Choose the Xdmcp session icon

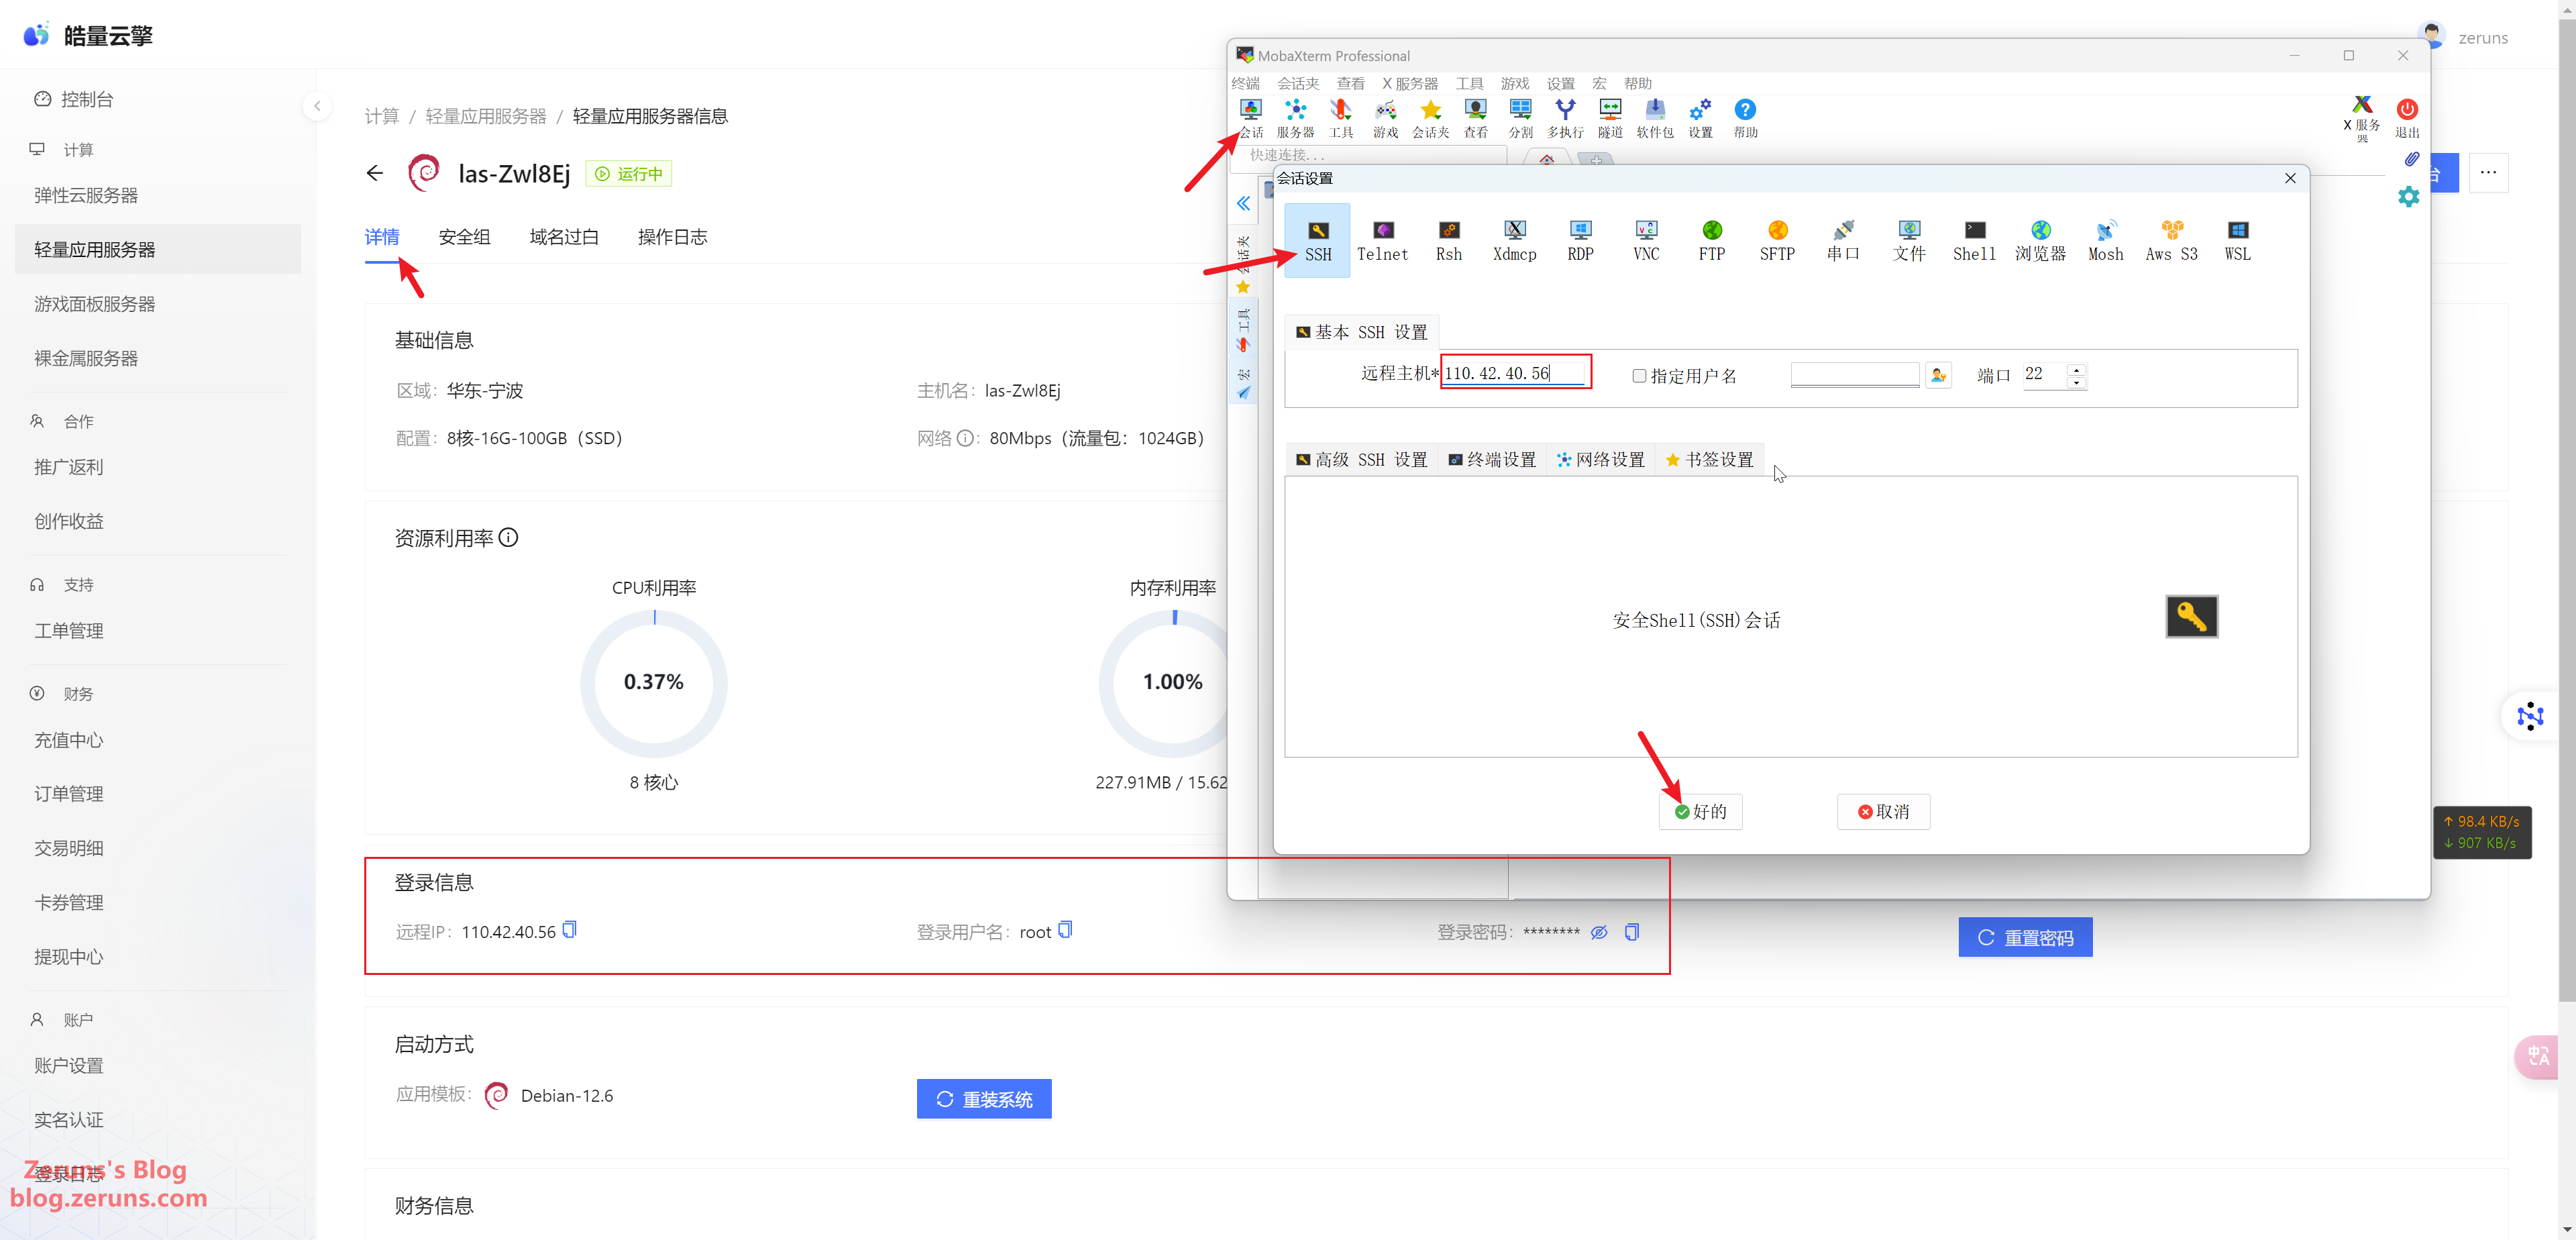pyautogui.click(x=1514, y=240)
